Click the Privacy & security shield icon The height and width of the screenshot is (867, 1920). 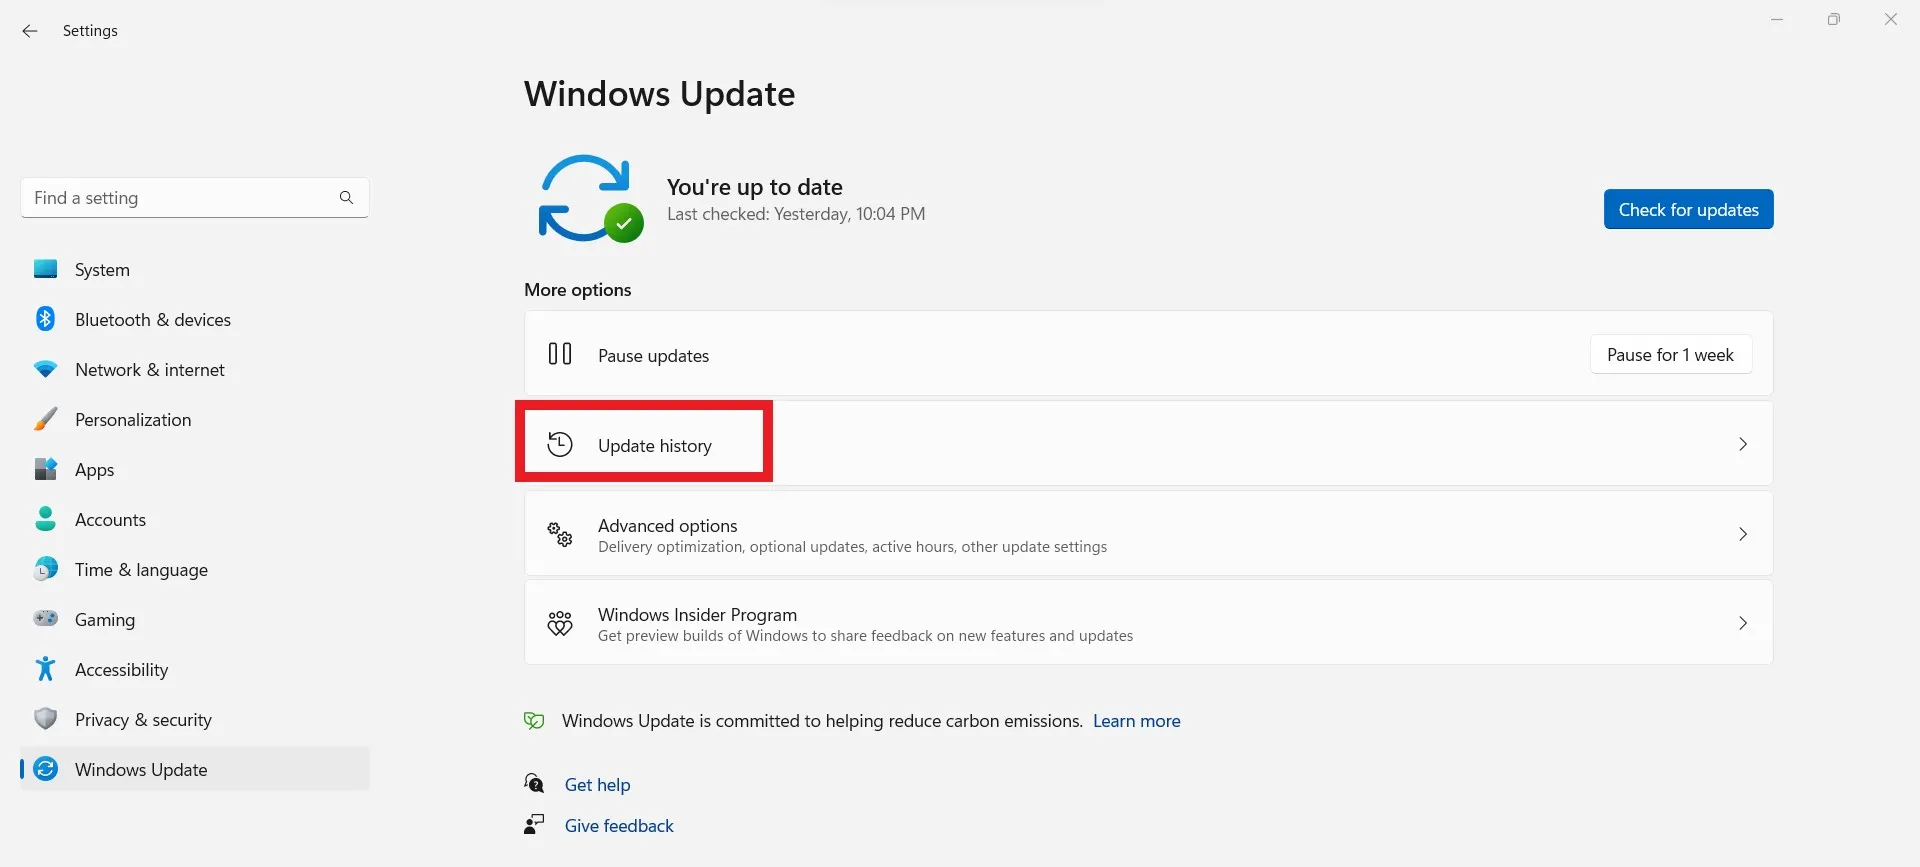[x=46, y=719]
